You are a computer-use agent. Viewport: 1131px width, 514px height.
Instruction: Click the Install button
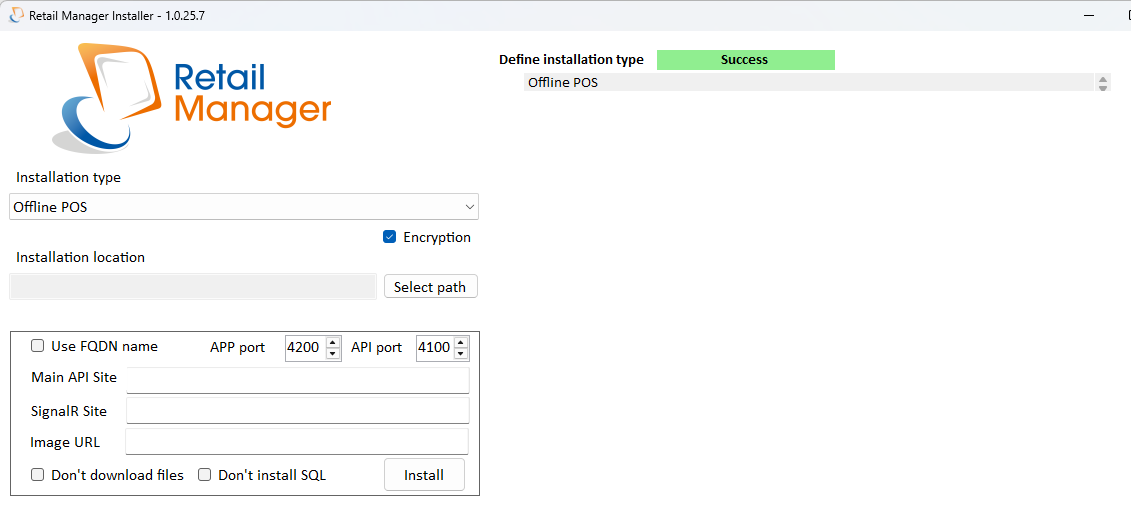424,475
